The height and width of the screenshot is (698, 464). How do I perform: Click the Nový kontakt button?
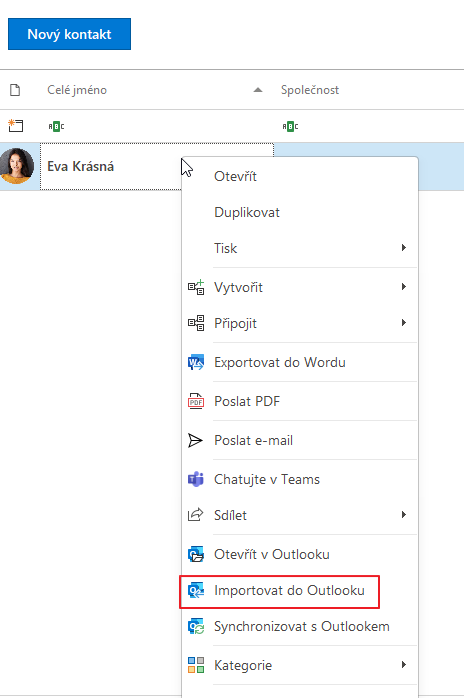pyautogui.click(x=69, y=34)
